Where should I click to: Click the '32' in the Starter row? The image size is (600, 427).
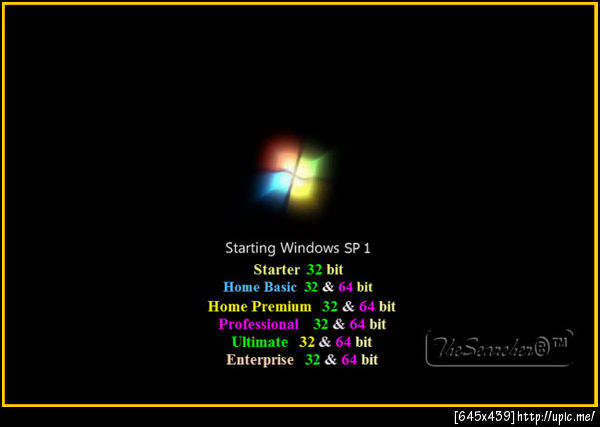tap(314, 270)
